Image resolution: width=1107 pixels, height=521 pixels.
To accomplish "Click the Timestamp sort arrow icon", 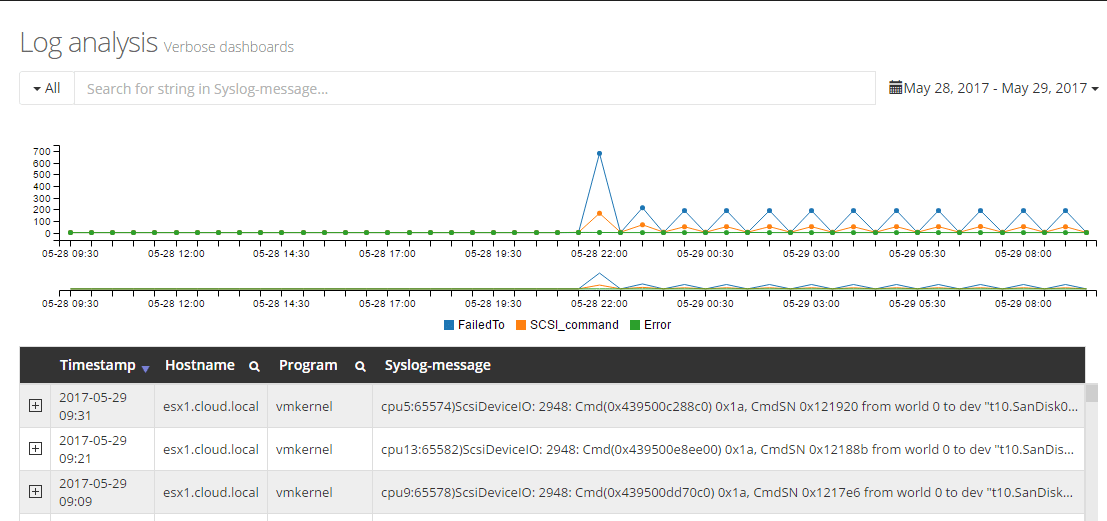I will [145, 368].
